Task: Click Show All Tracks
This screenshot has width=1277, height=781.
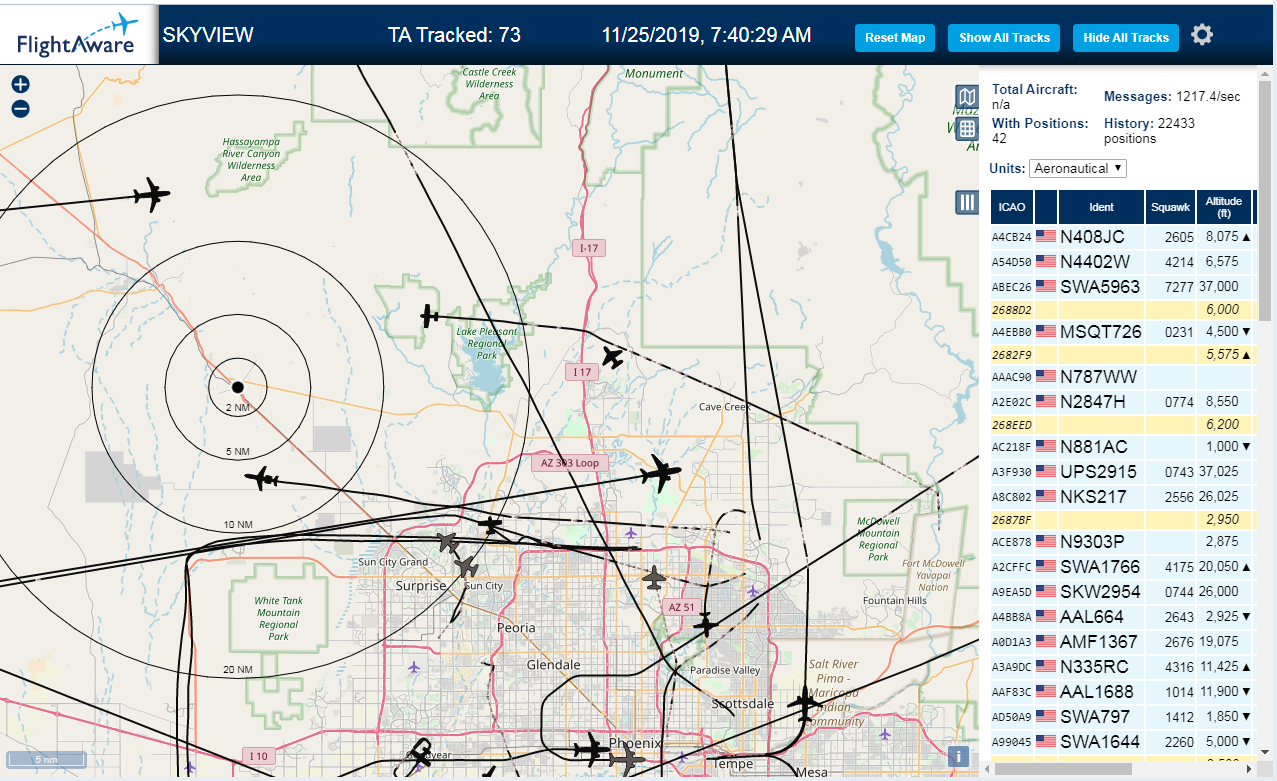Action: [1004, 38]
